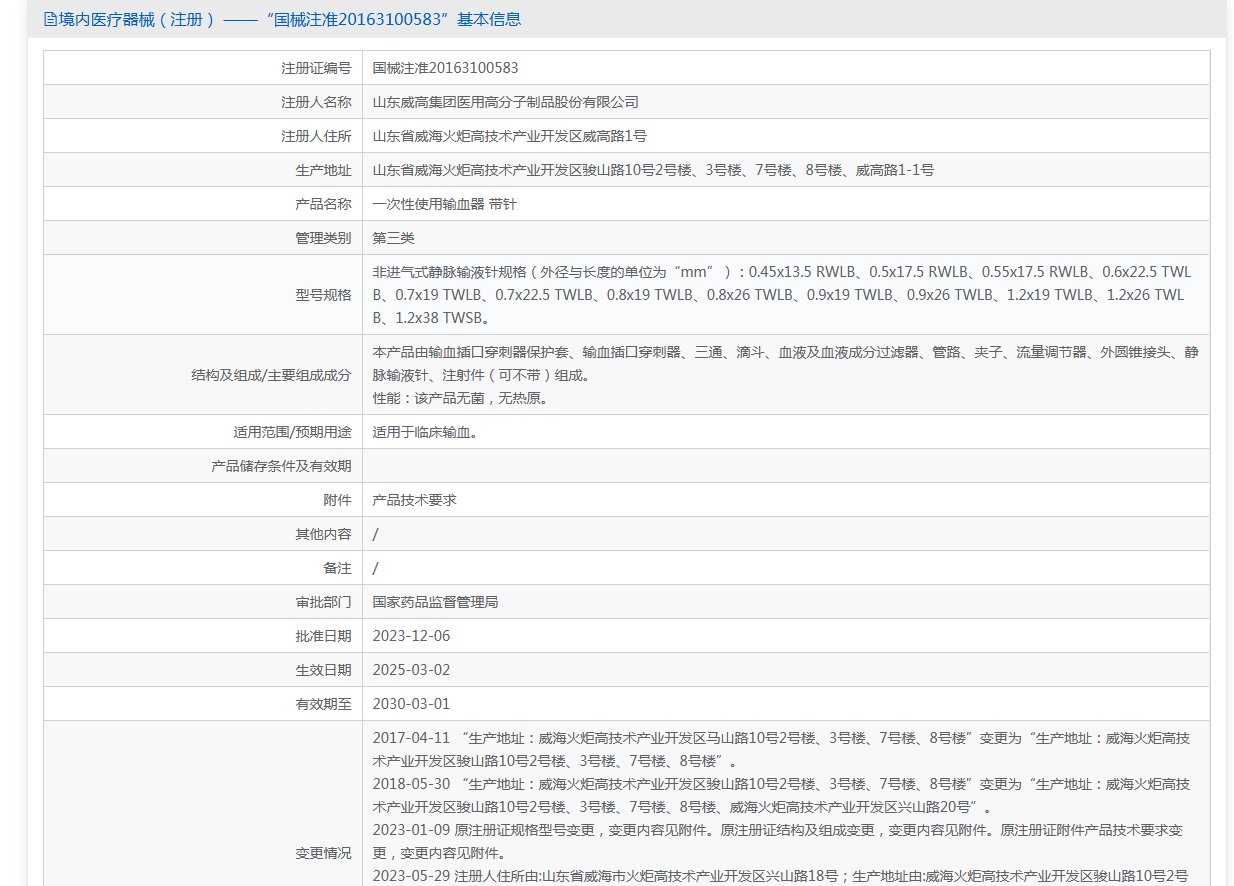Select the label cell "适用范围/预期用途"

[x=203, y=432]
